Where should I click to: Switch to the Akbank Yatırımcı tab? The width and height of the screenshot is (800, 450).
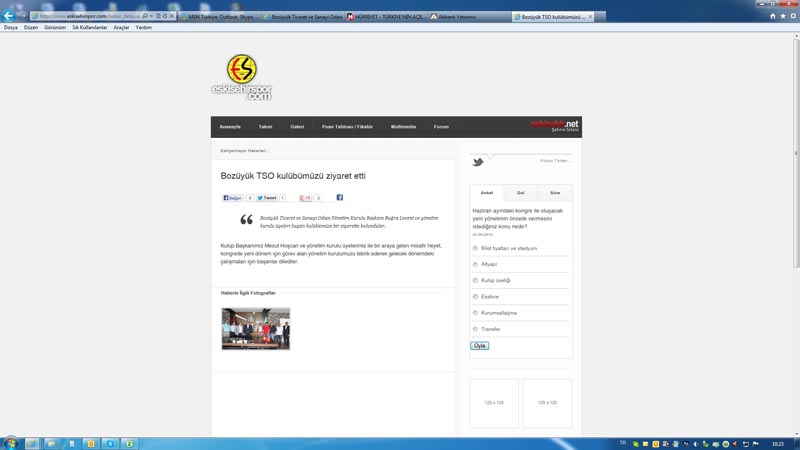pos(470,17)
